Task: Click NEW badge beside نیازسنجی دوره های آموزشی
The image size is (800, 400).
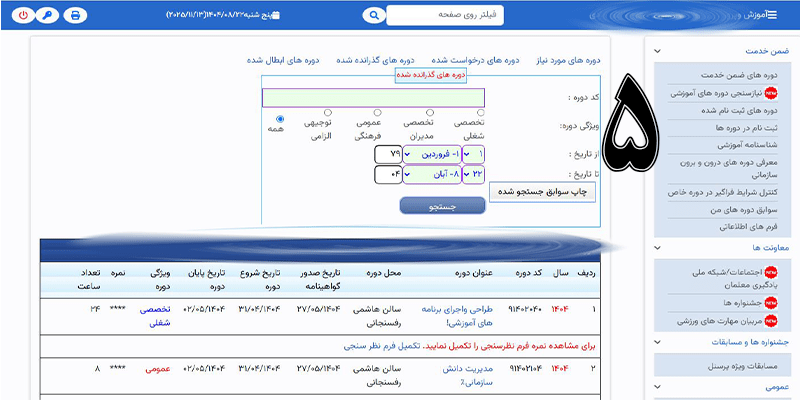Action: tap(771, 93)
